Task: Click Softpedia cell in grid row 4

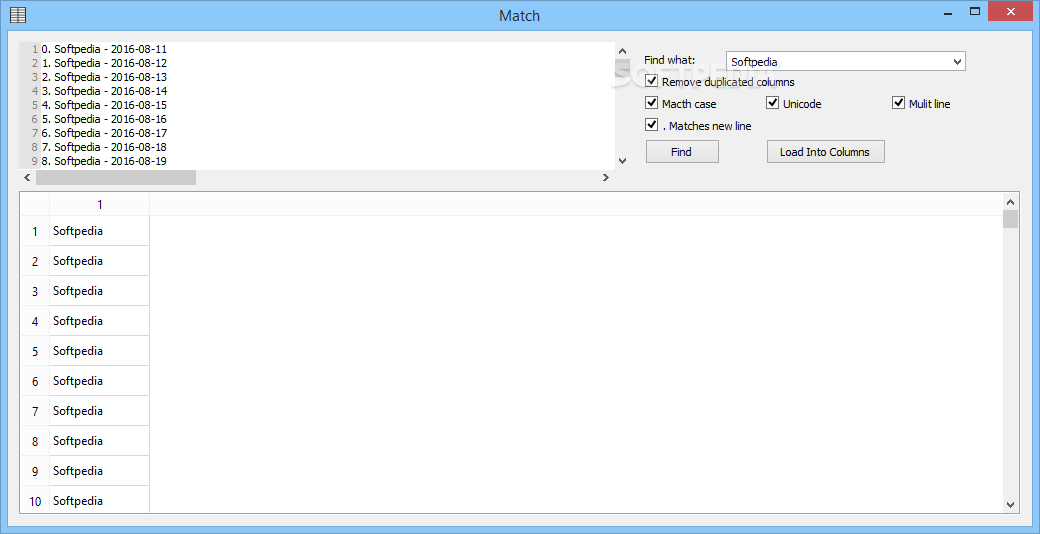Action: click(99, 321)
